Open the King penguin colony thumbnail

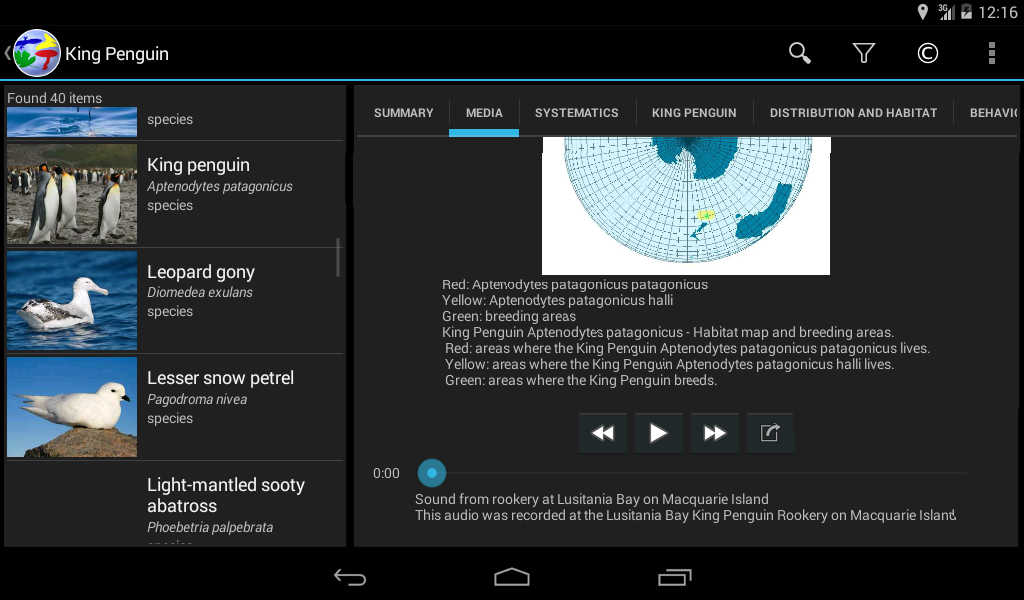72,194
